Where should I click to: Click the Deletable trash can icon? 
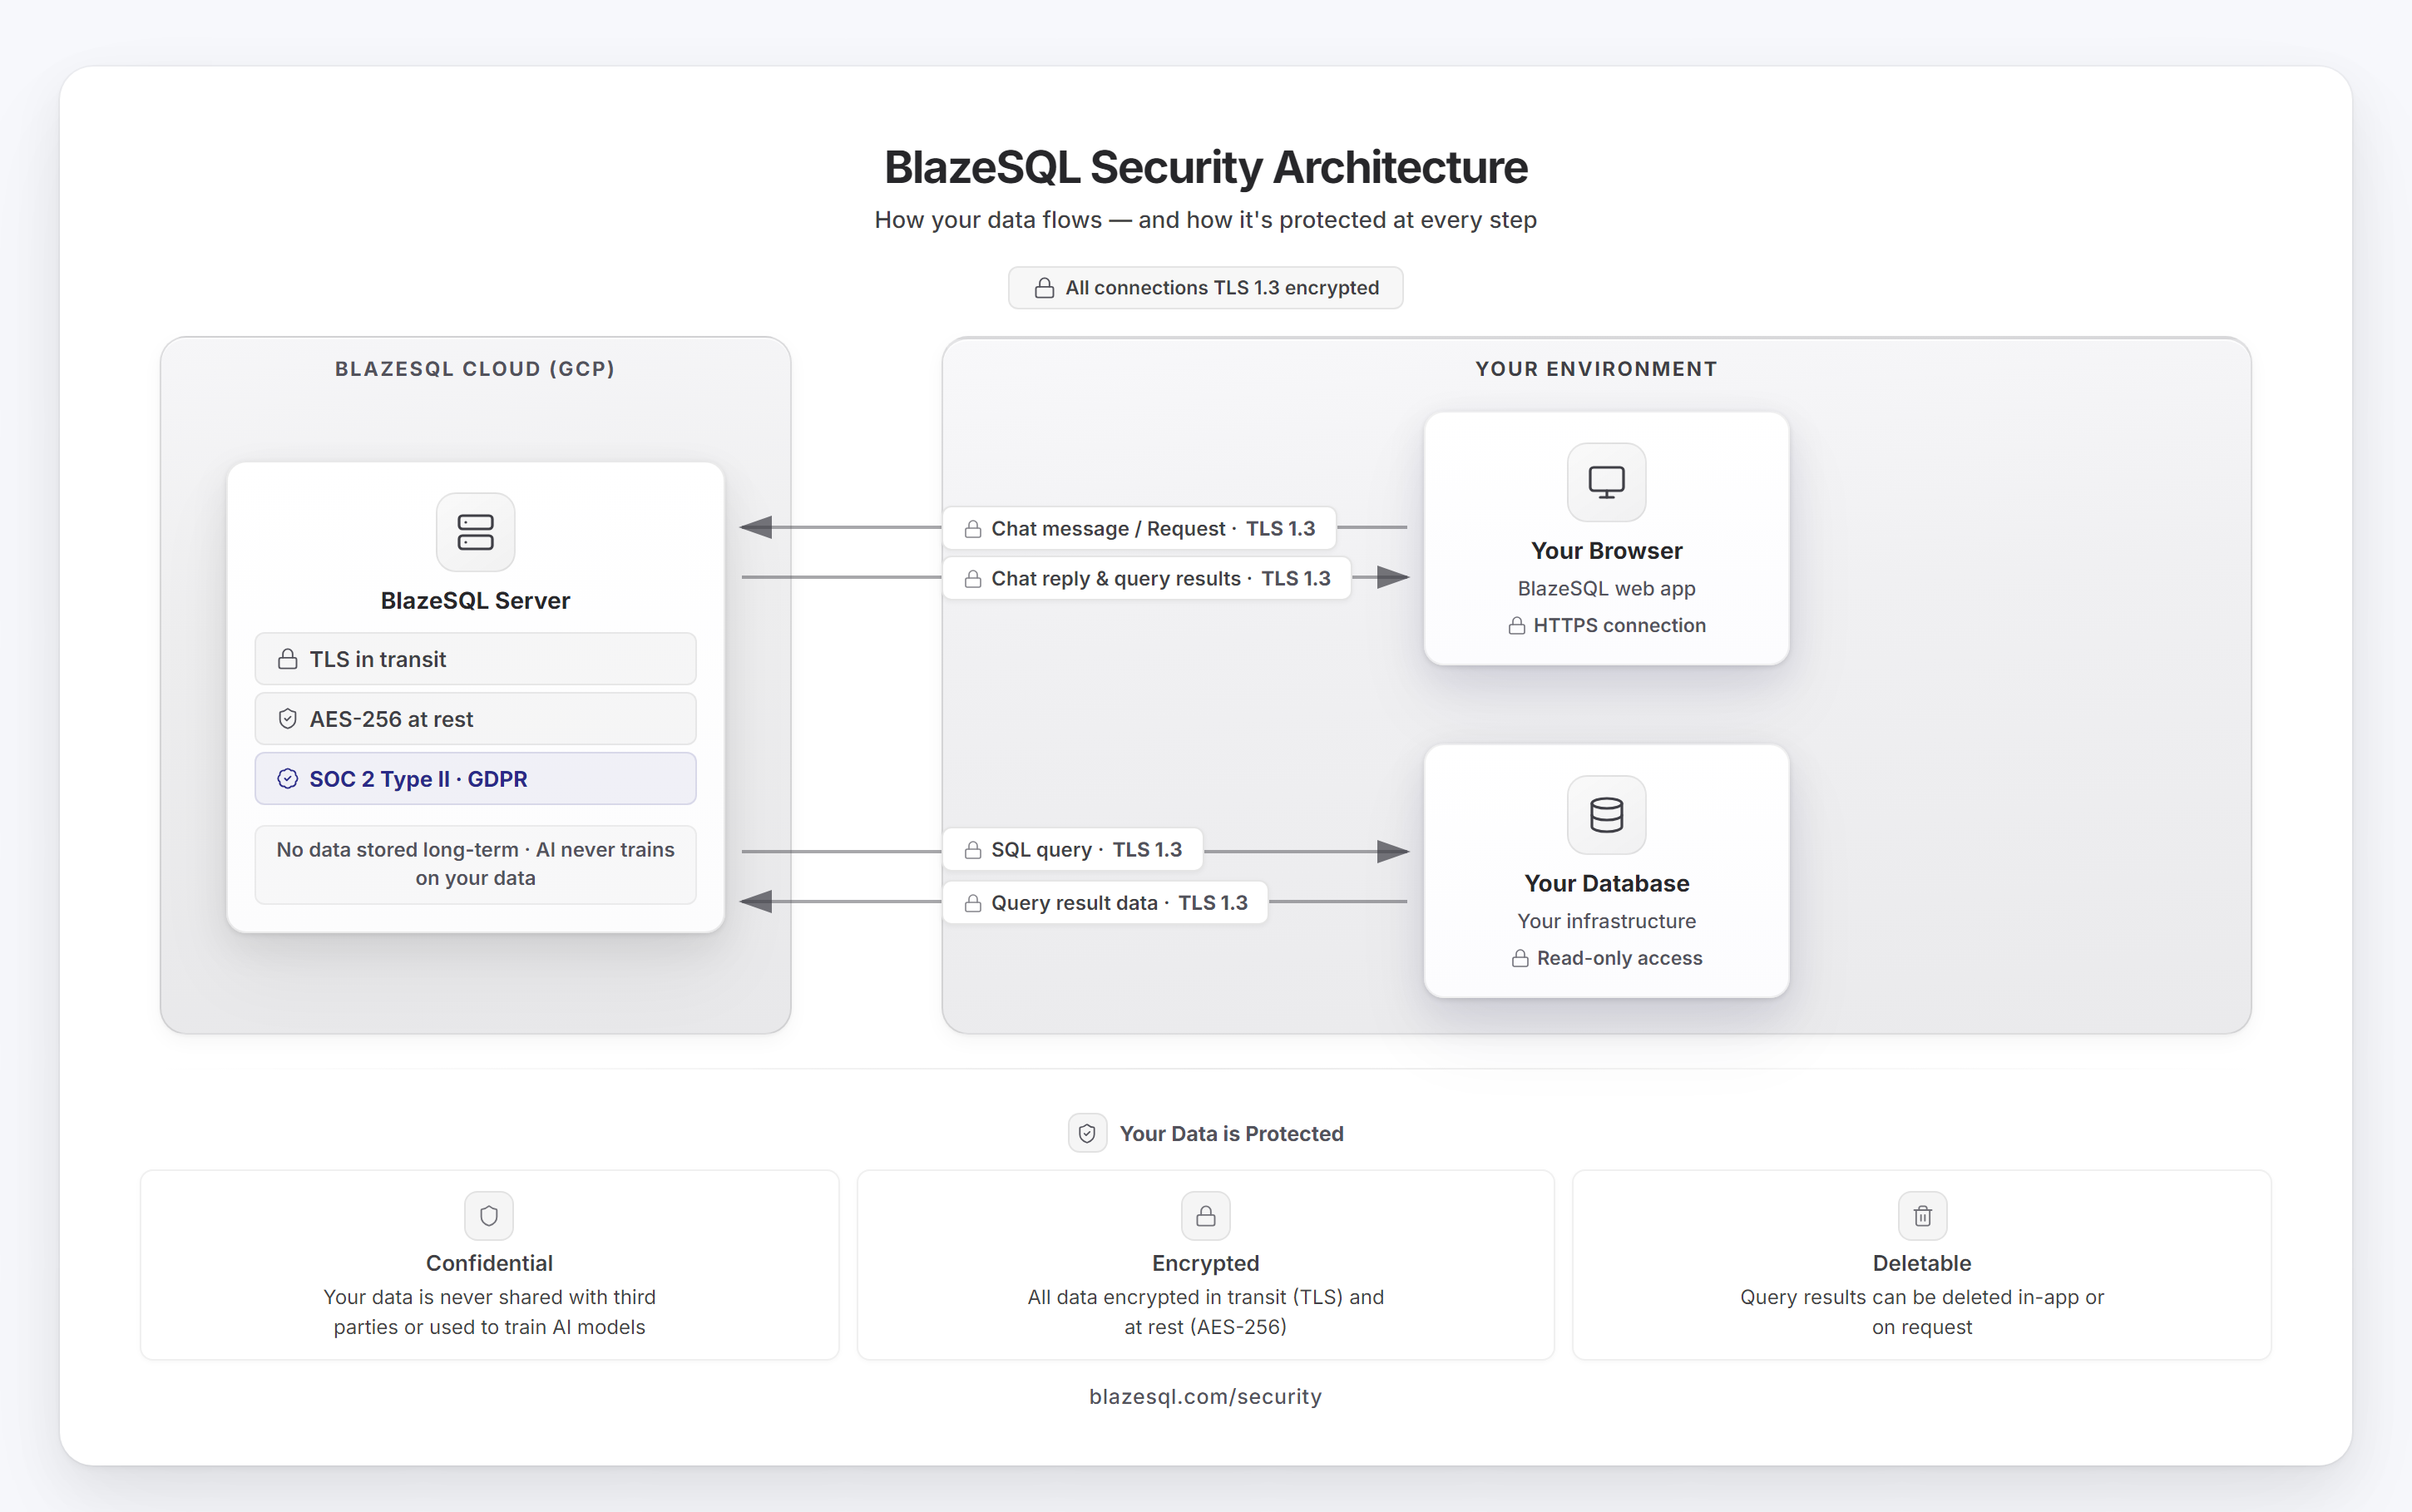coord(1922,1216)
